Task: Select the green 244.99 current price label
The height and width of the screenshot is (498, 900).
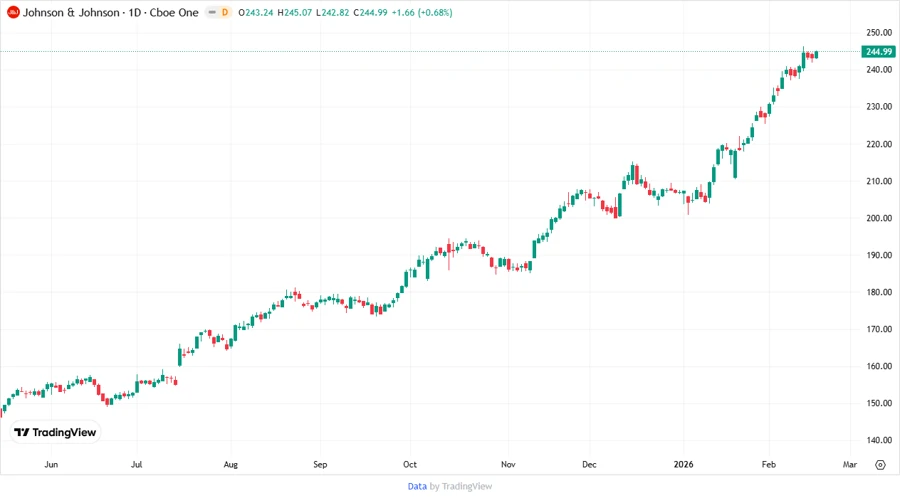Action: tap(878, 52)
